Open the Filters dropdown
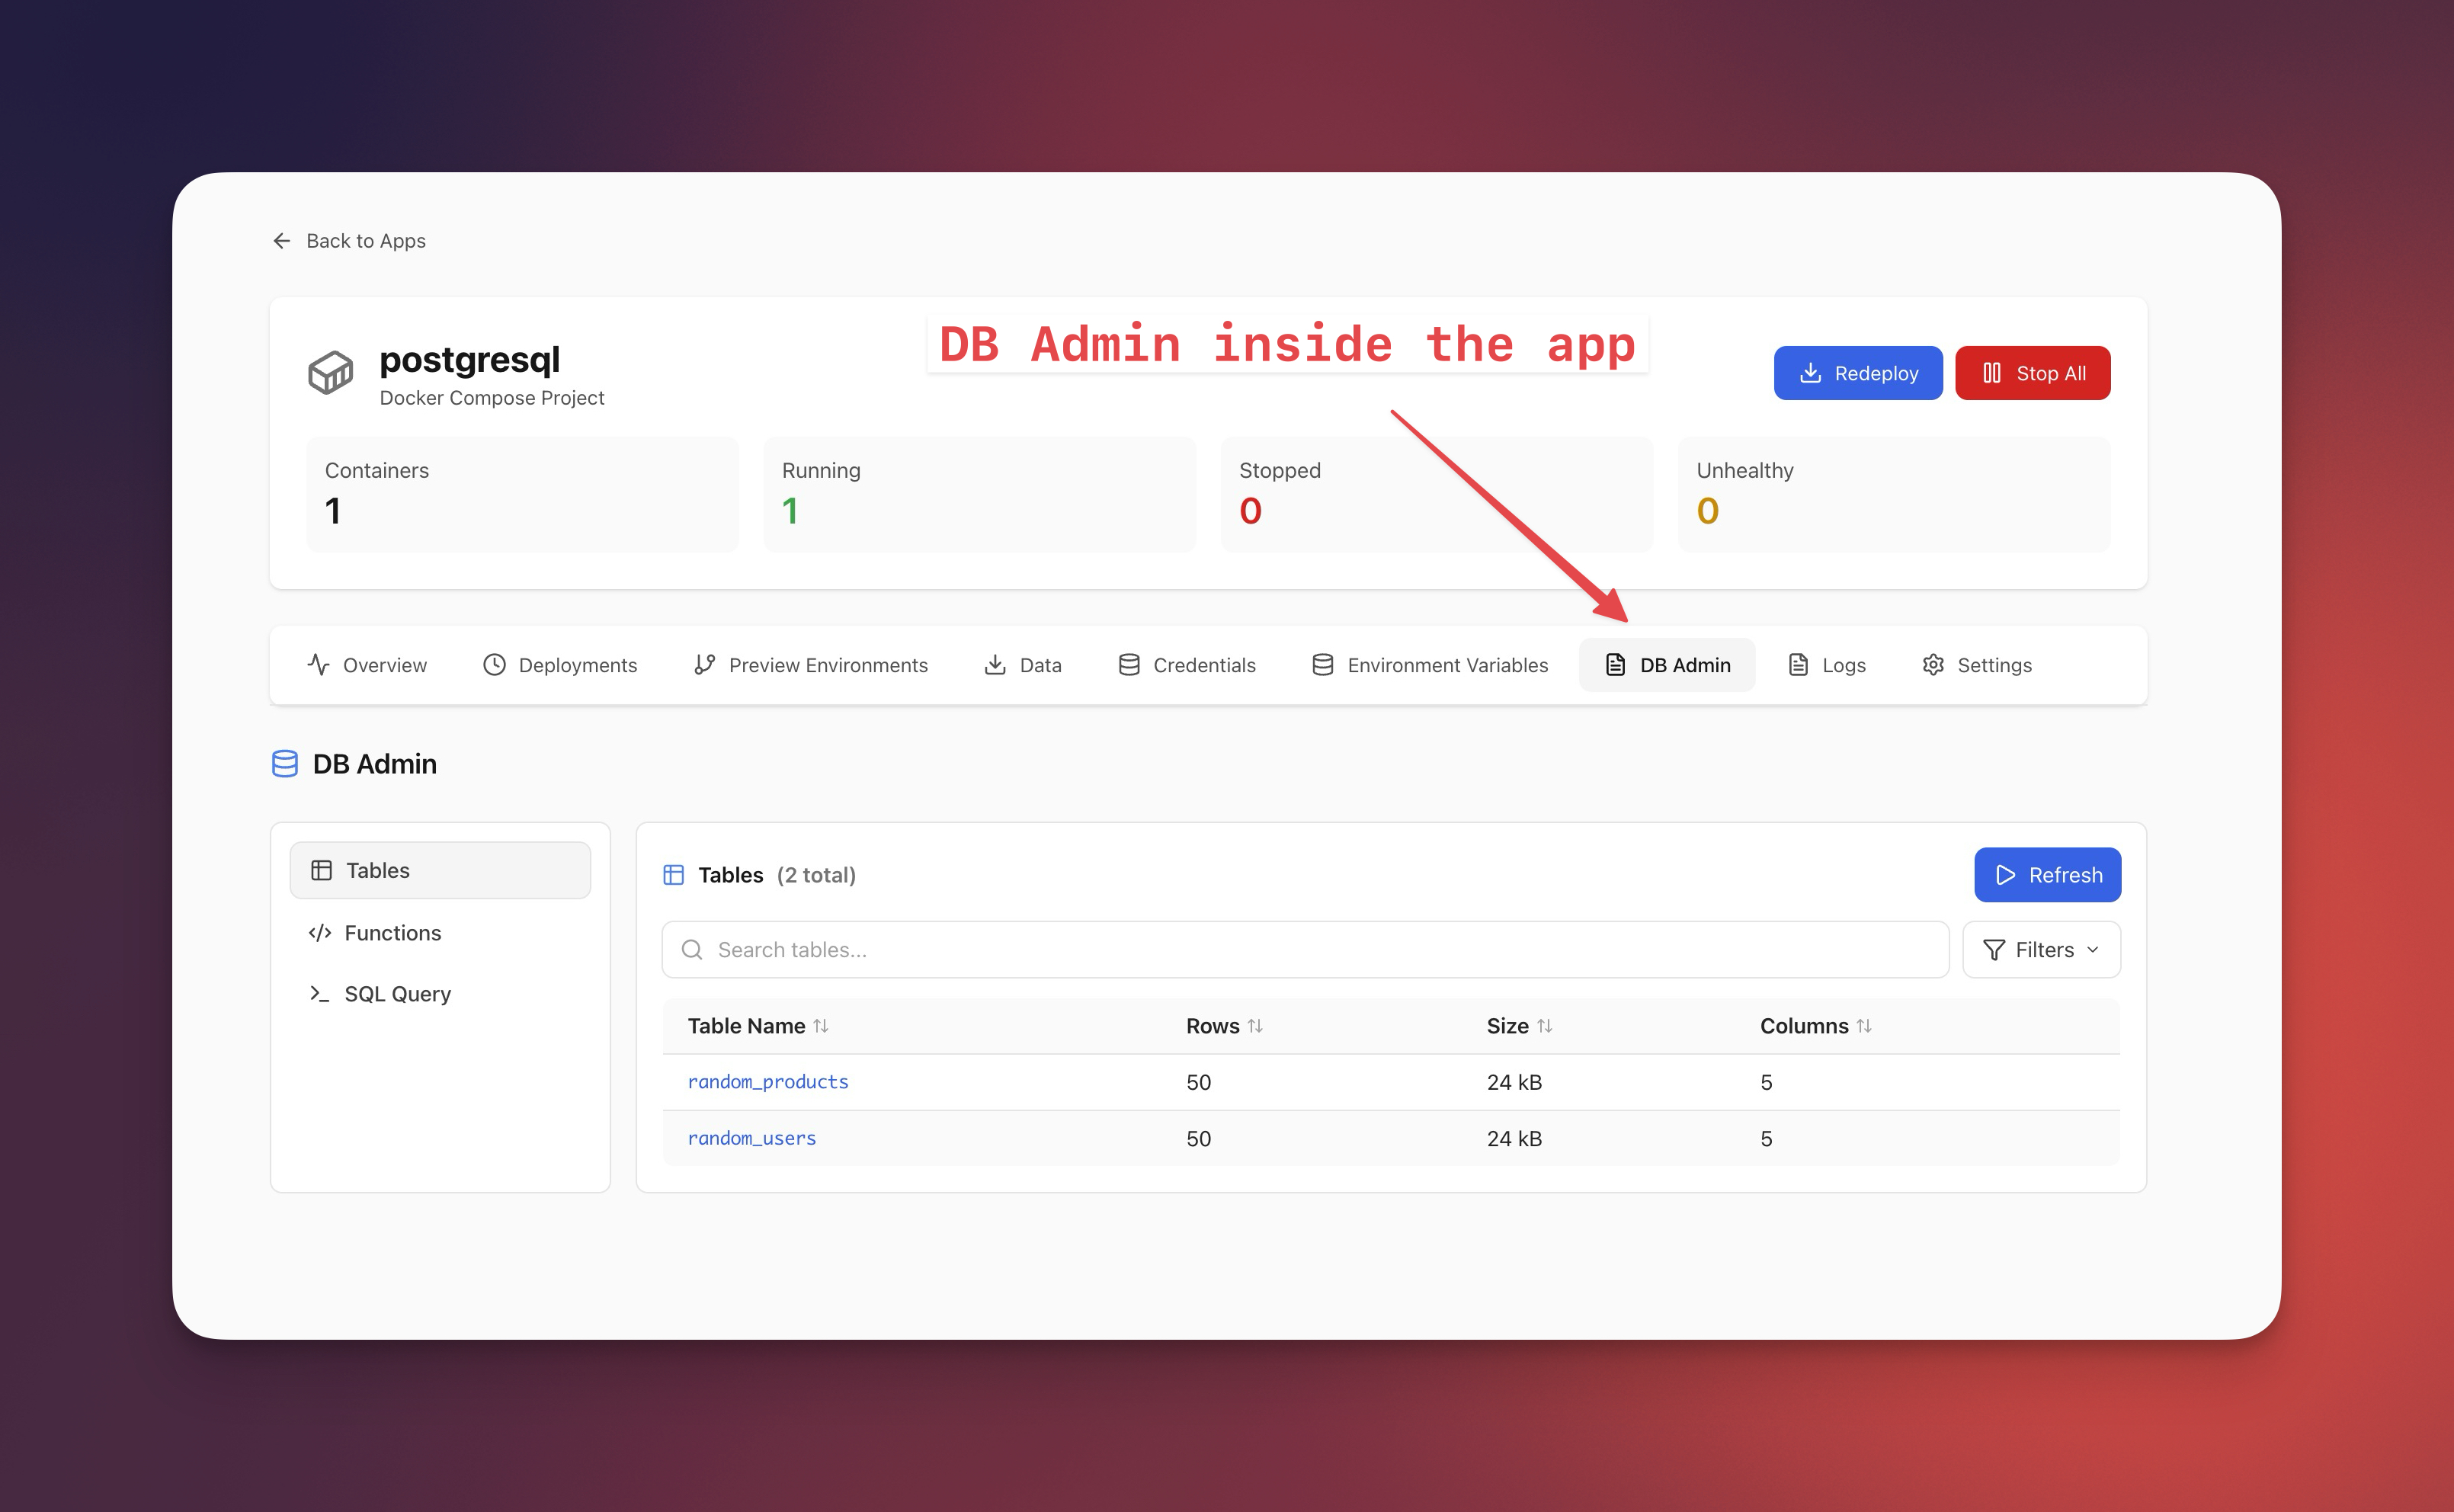Viewport: 2454px width, 1512px height. pos(2040,950)
